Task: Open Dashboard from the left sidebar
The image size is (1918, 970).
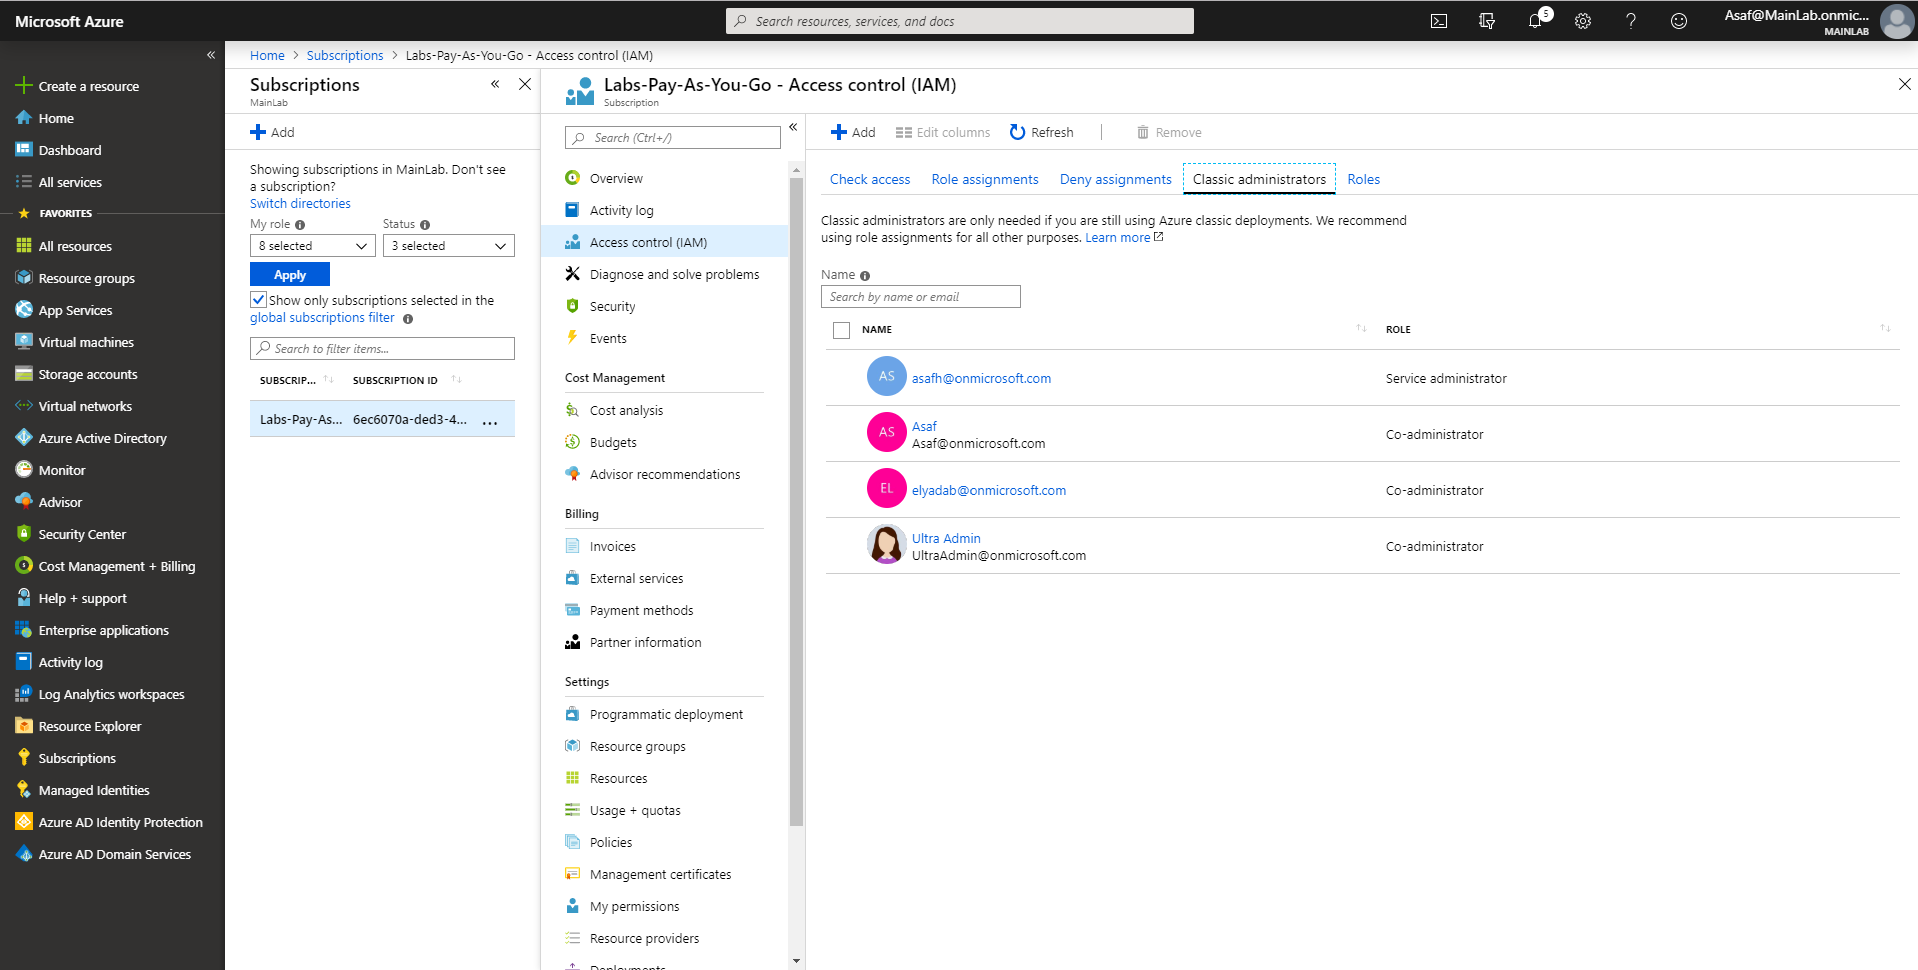Action: pos(69,150)
